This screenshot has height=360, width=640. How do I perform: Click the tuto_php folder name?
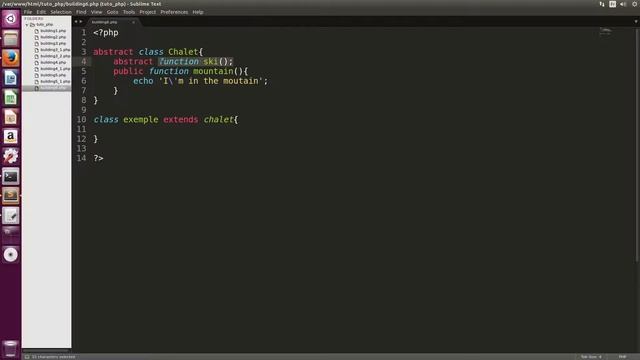click(44, 25)
